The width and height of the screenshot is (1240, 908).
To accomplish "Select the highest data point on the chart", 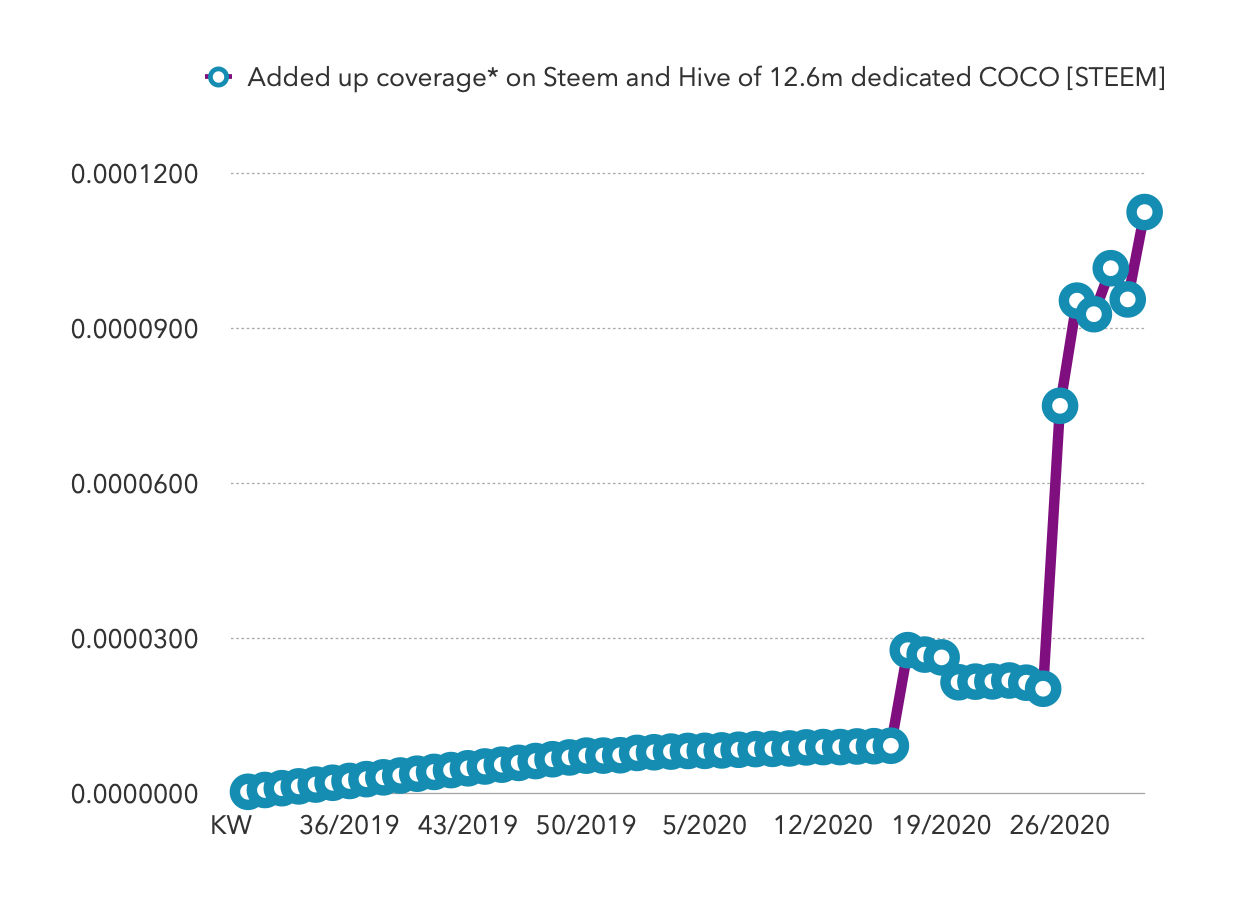I will (x=1144, y=212).
